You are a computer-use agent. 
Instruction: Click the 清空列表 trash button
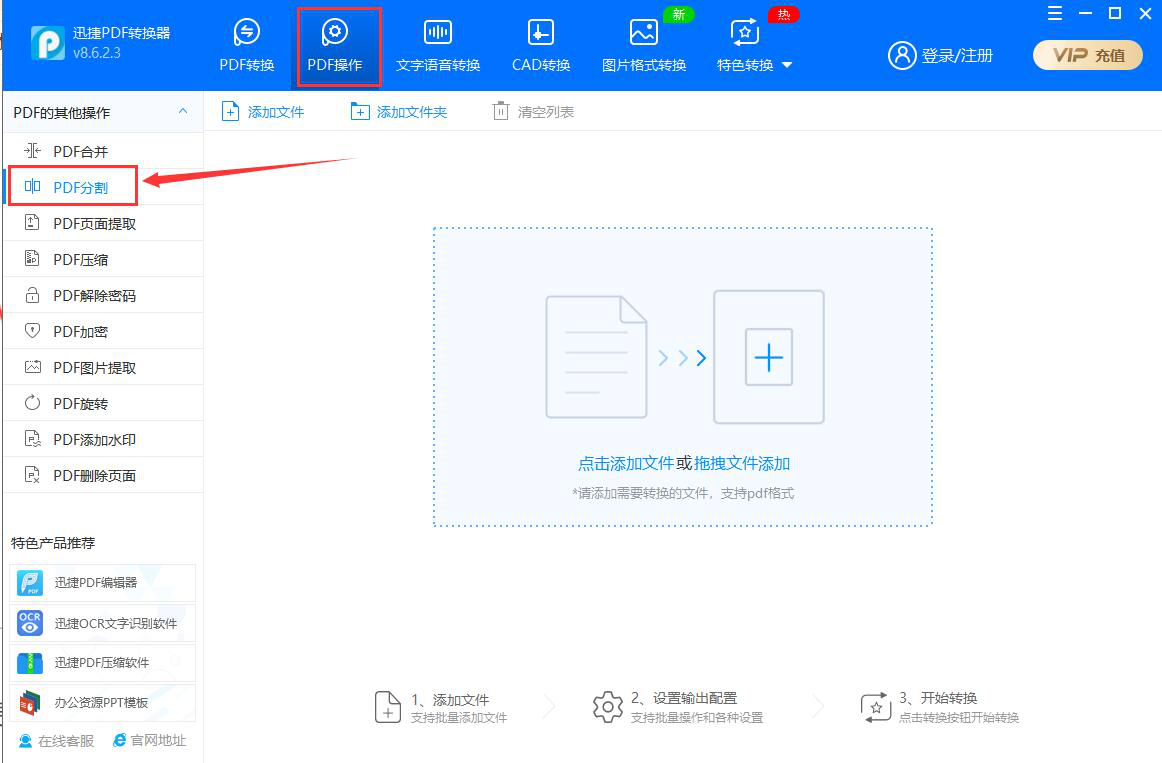click(533, 112)
